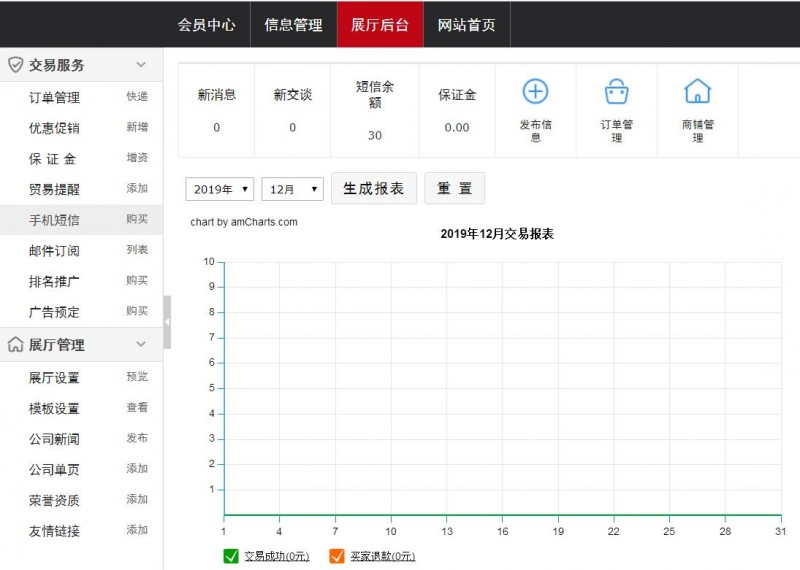
Task: Toggle the 交易成功 green legend checkbox
Action: 231,556
